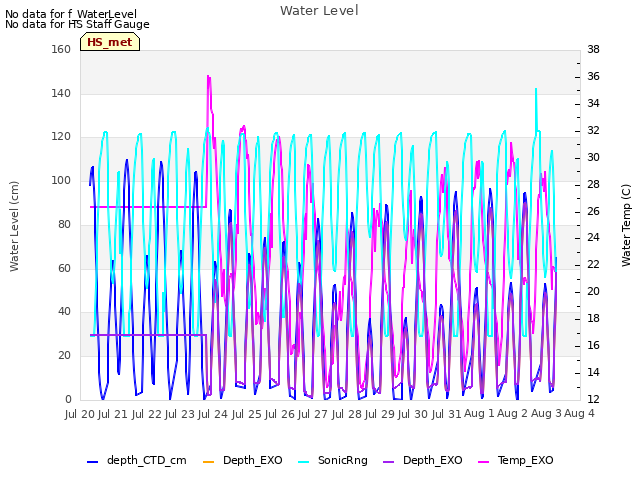
Task: Toggle the orange Depth_EXO legend entry
Action: pos(242,460)
